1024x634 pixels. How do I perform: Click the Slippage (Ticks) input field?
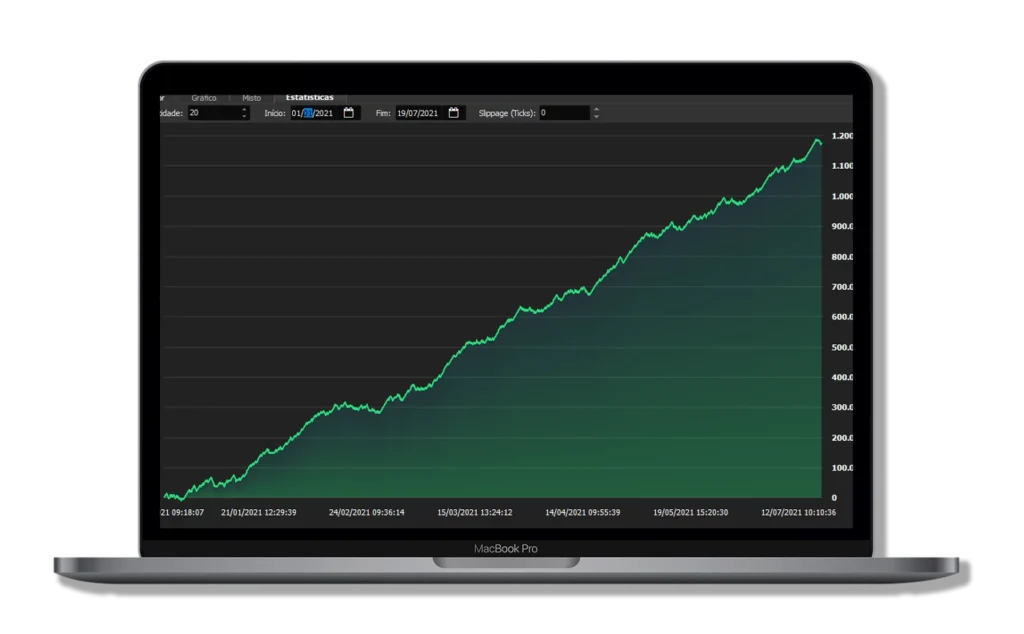pos(564,113)
